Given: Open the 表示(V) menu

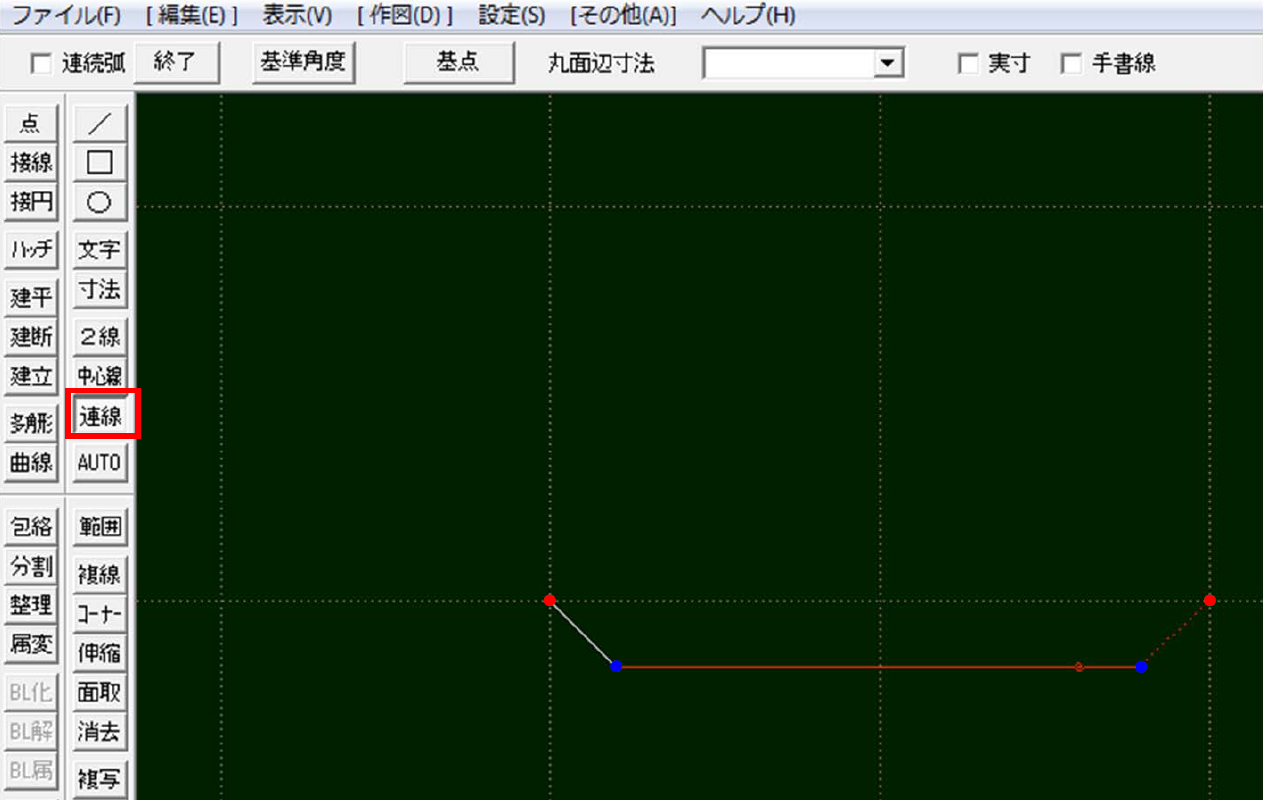Looking at the screenshot, I should coord(297,15).
